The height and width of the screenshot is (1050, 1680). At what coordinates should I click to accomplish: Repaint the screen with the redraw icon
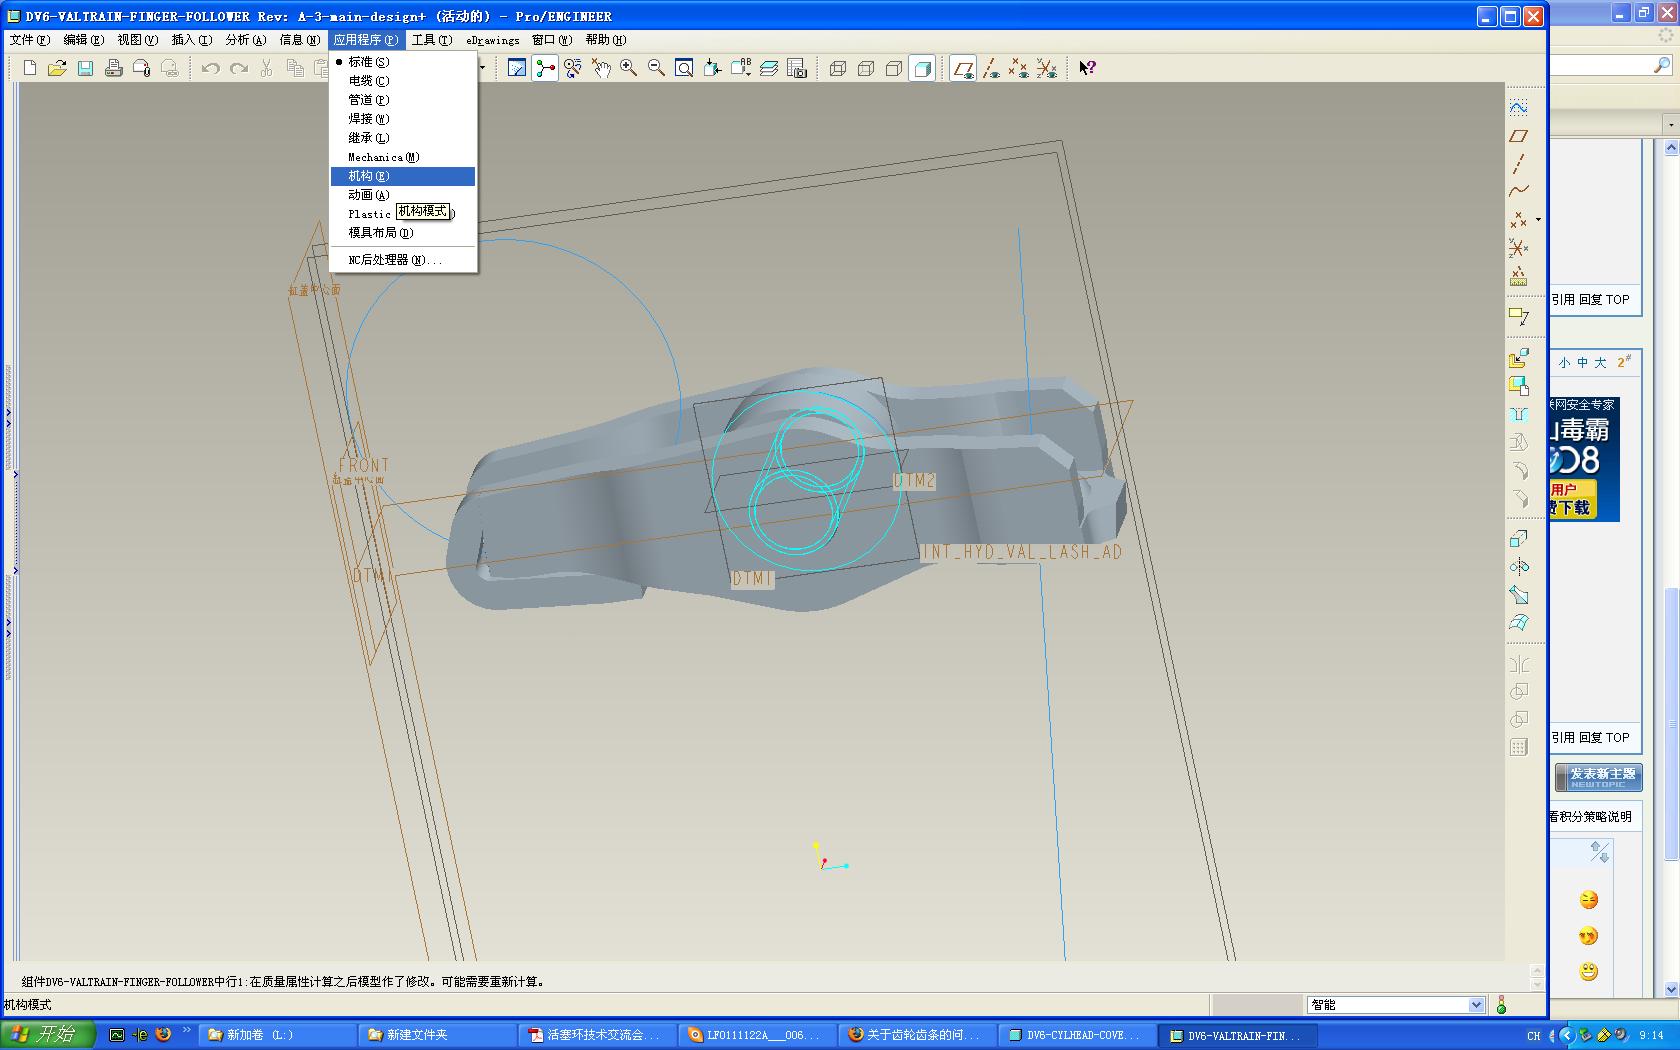(x=517, y=68)
